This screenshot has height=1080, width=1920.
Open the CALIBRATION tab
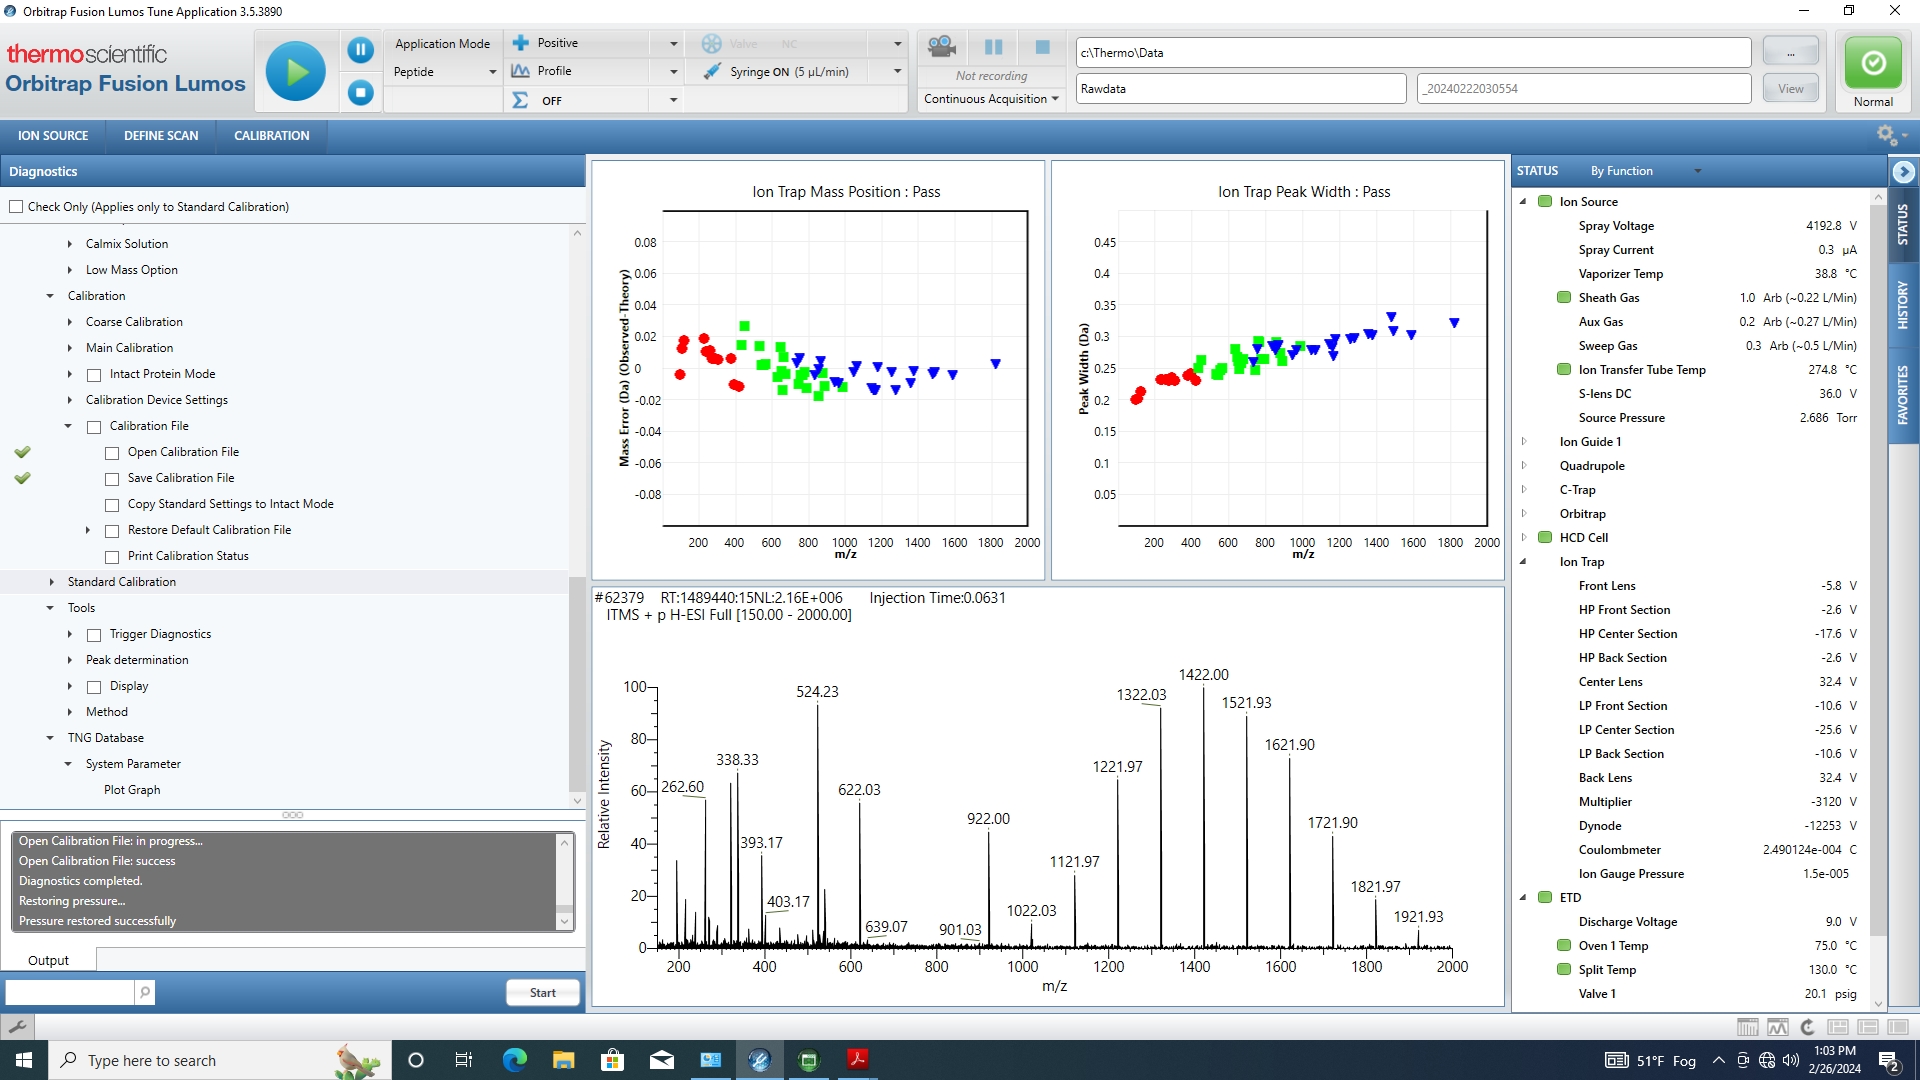point(271,135)
